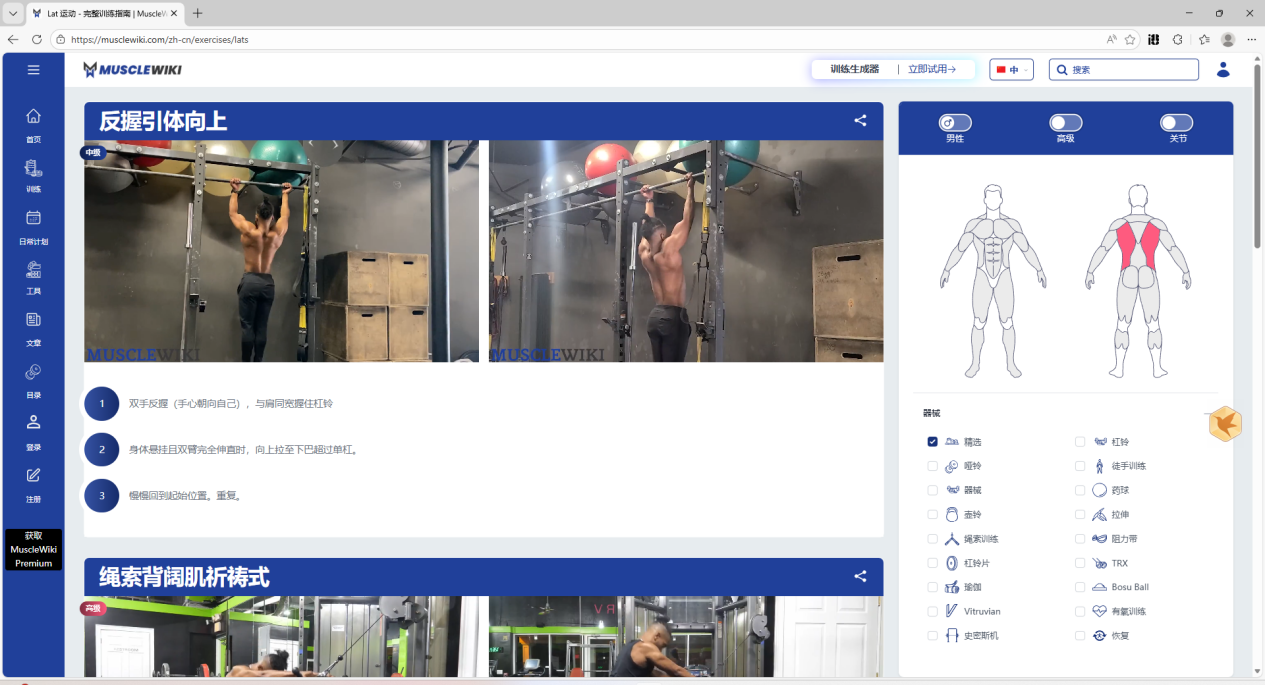Screen dimensions: 1265x685
Task: Click the 绳索训练 cable equipment icon
Action: pyautogui.click(x=951, y=539)
